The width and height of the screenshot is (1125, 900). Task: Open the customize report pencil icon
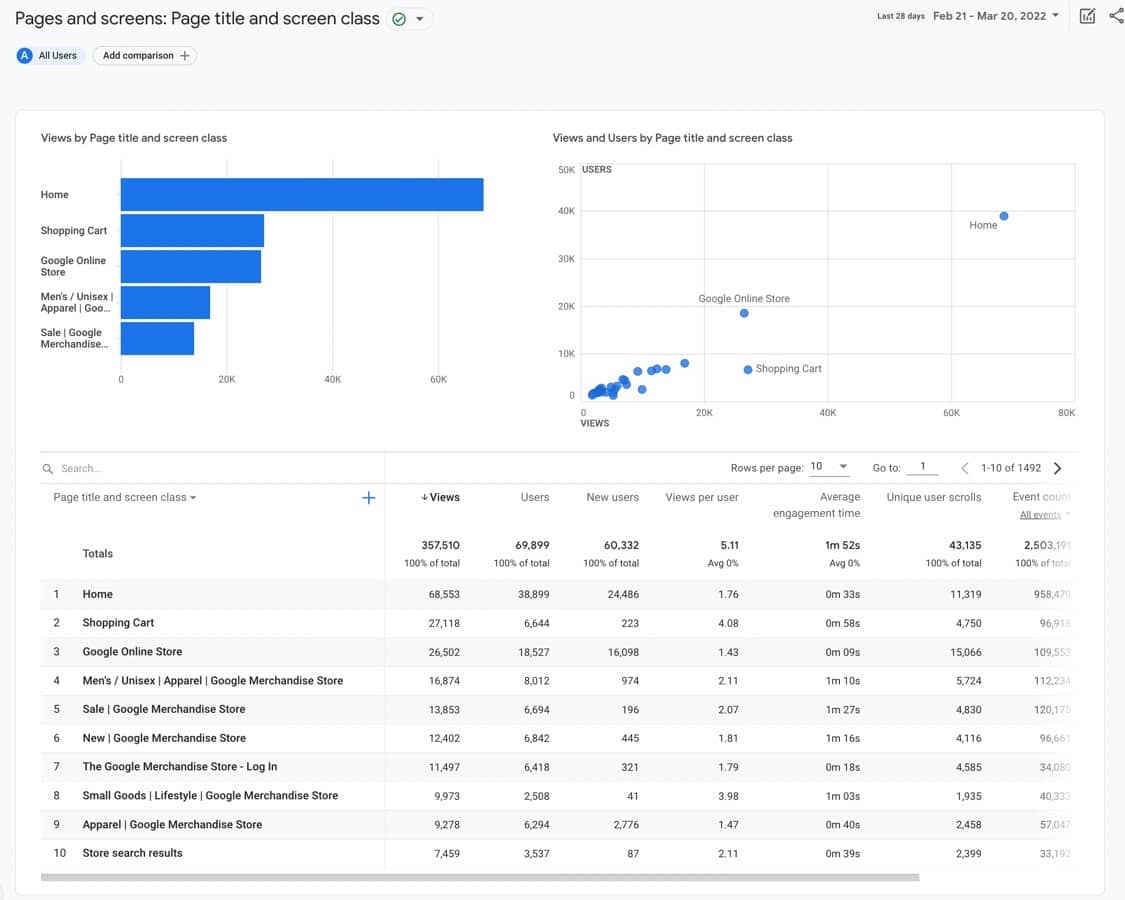[x=1087, y=16]
